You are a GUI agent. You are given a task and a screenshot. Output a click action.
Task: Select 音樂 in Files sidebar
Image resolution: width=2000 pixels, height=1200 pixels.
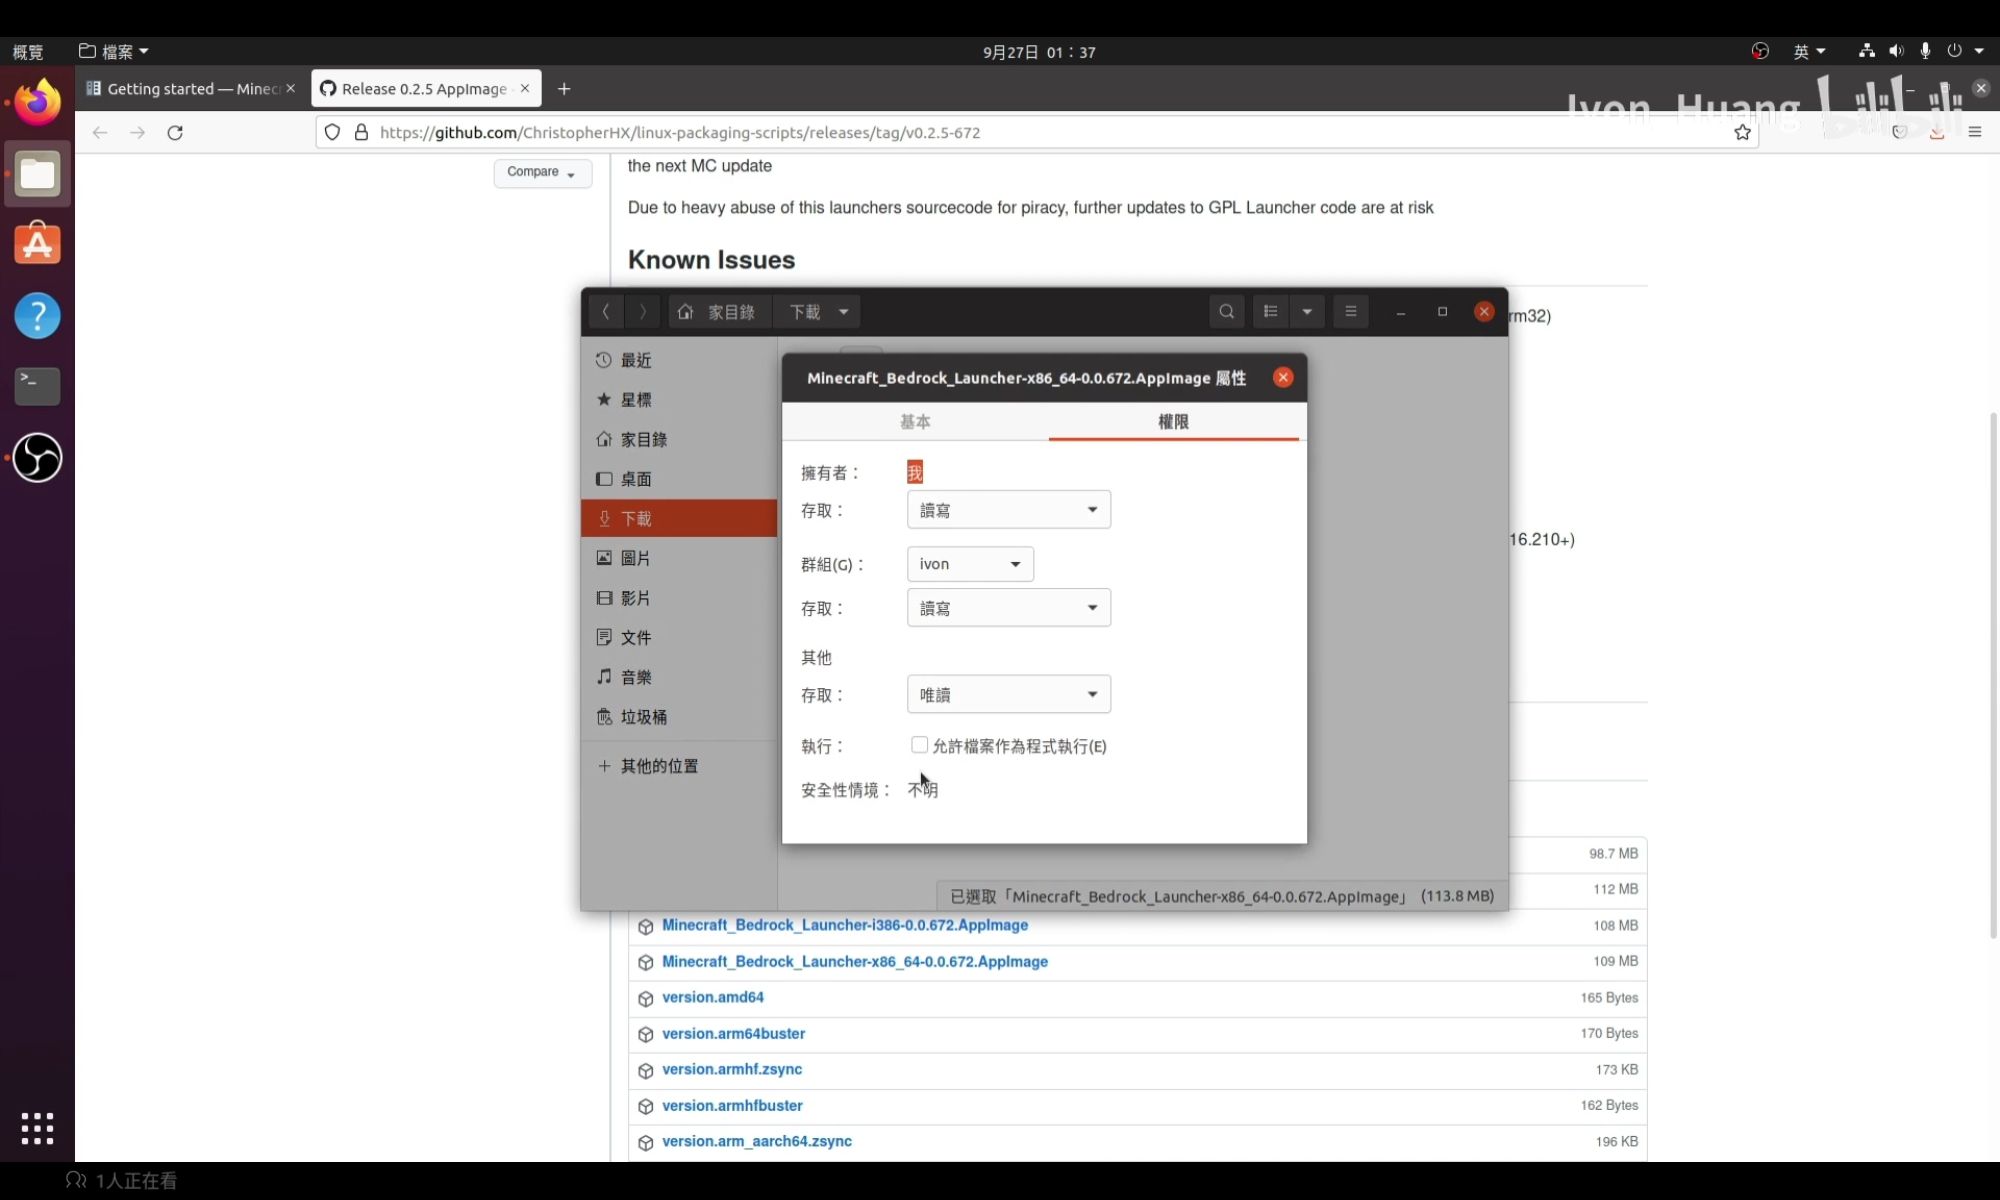pos(679,677)
